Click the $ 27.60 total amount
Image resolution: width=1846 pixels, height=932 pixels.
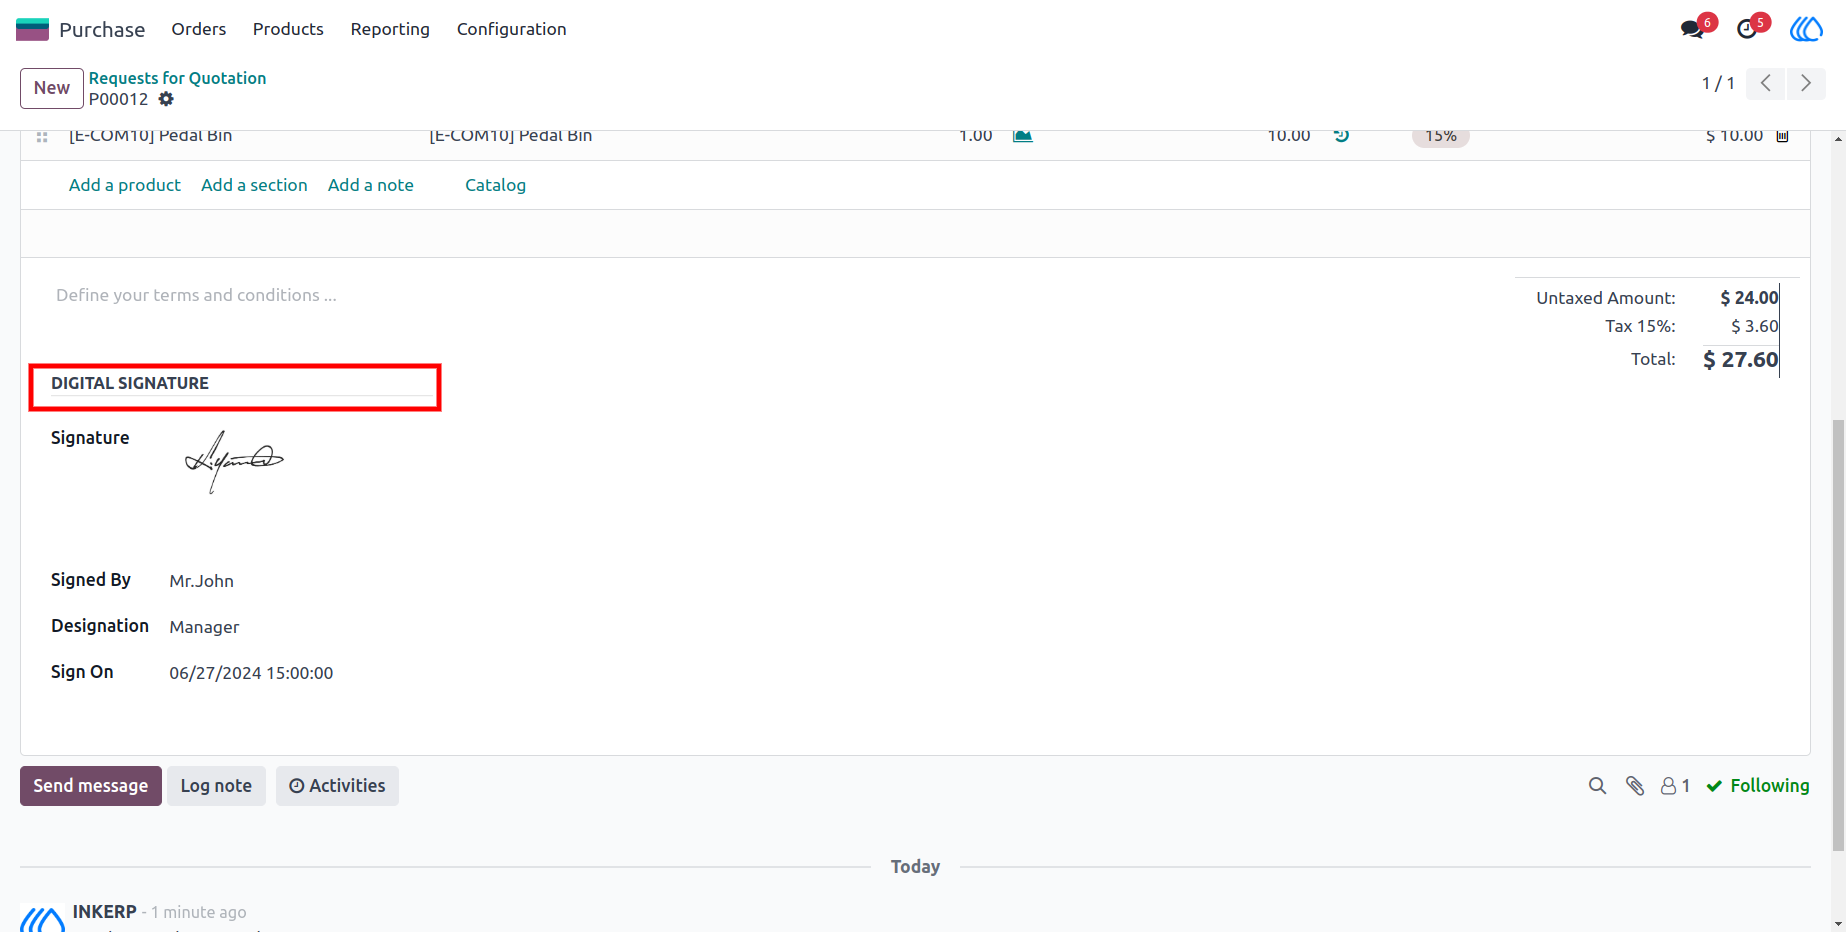pyautogui.click(x=1741, y=360)
